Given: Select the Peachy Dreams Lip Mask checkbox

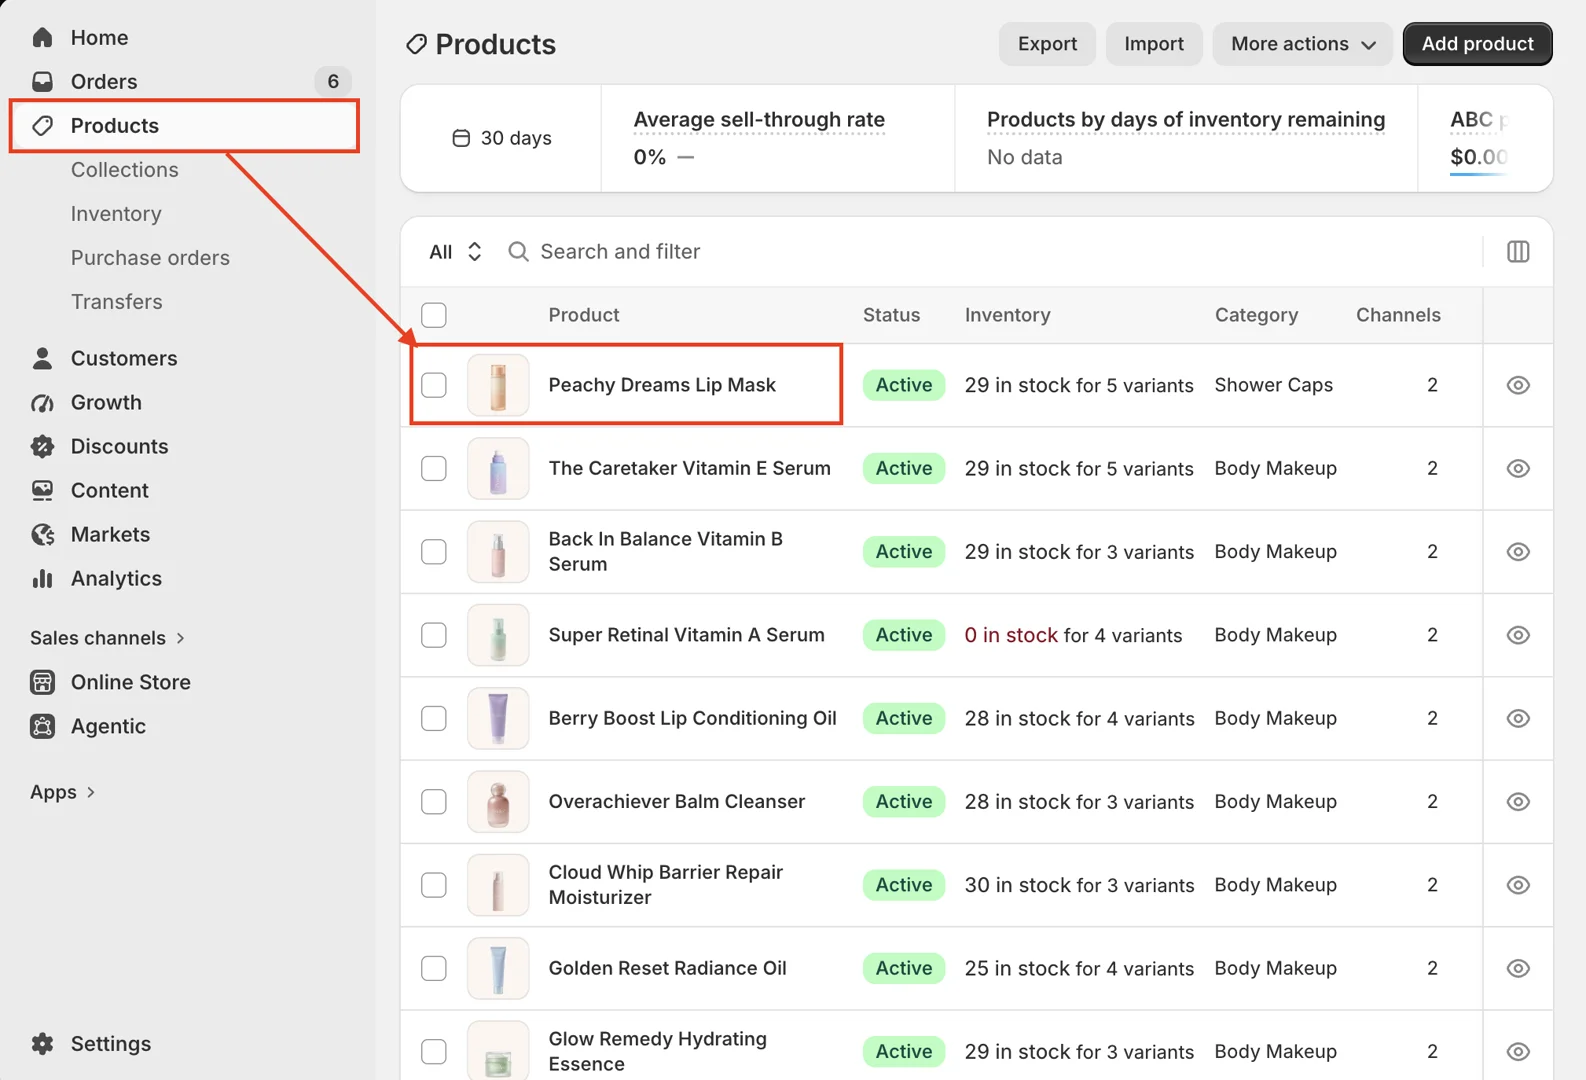Looking at the screenshot, I should tap(434, 385).
